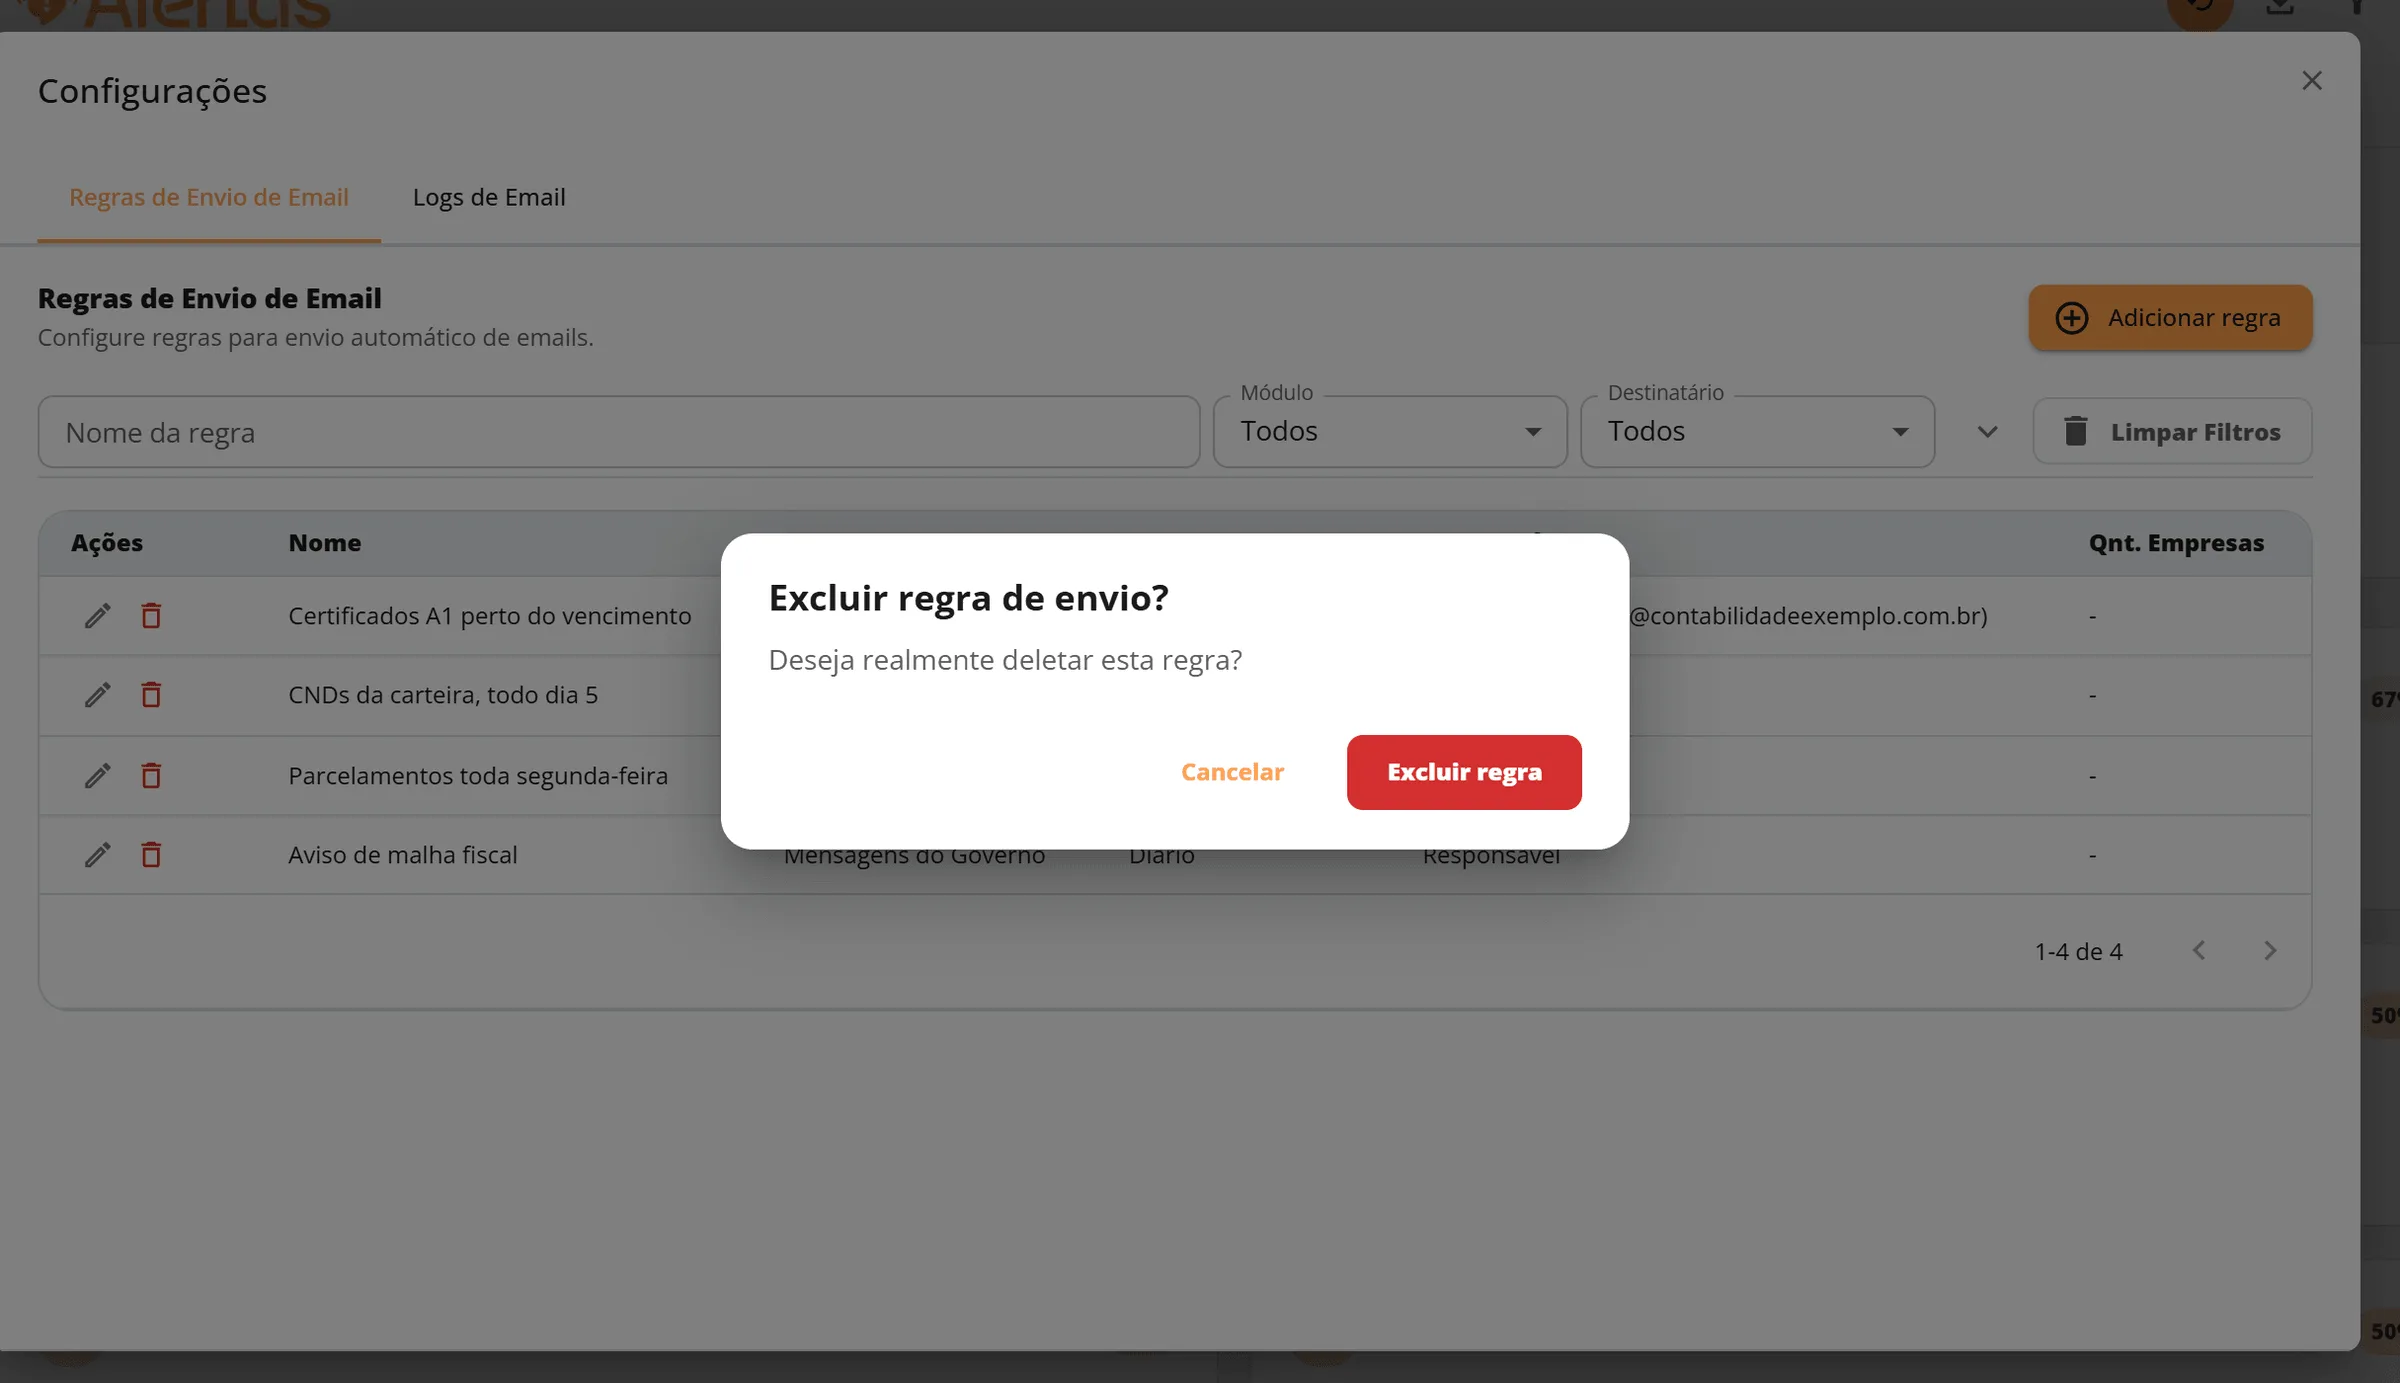The image size is (2400, 1383).
Task: Click the Parcelamentos toda segunda-feira name
Action: click(x=478, y=775)
